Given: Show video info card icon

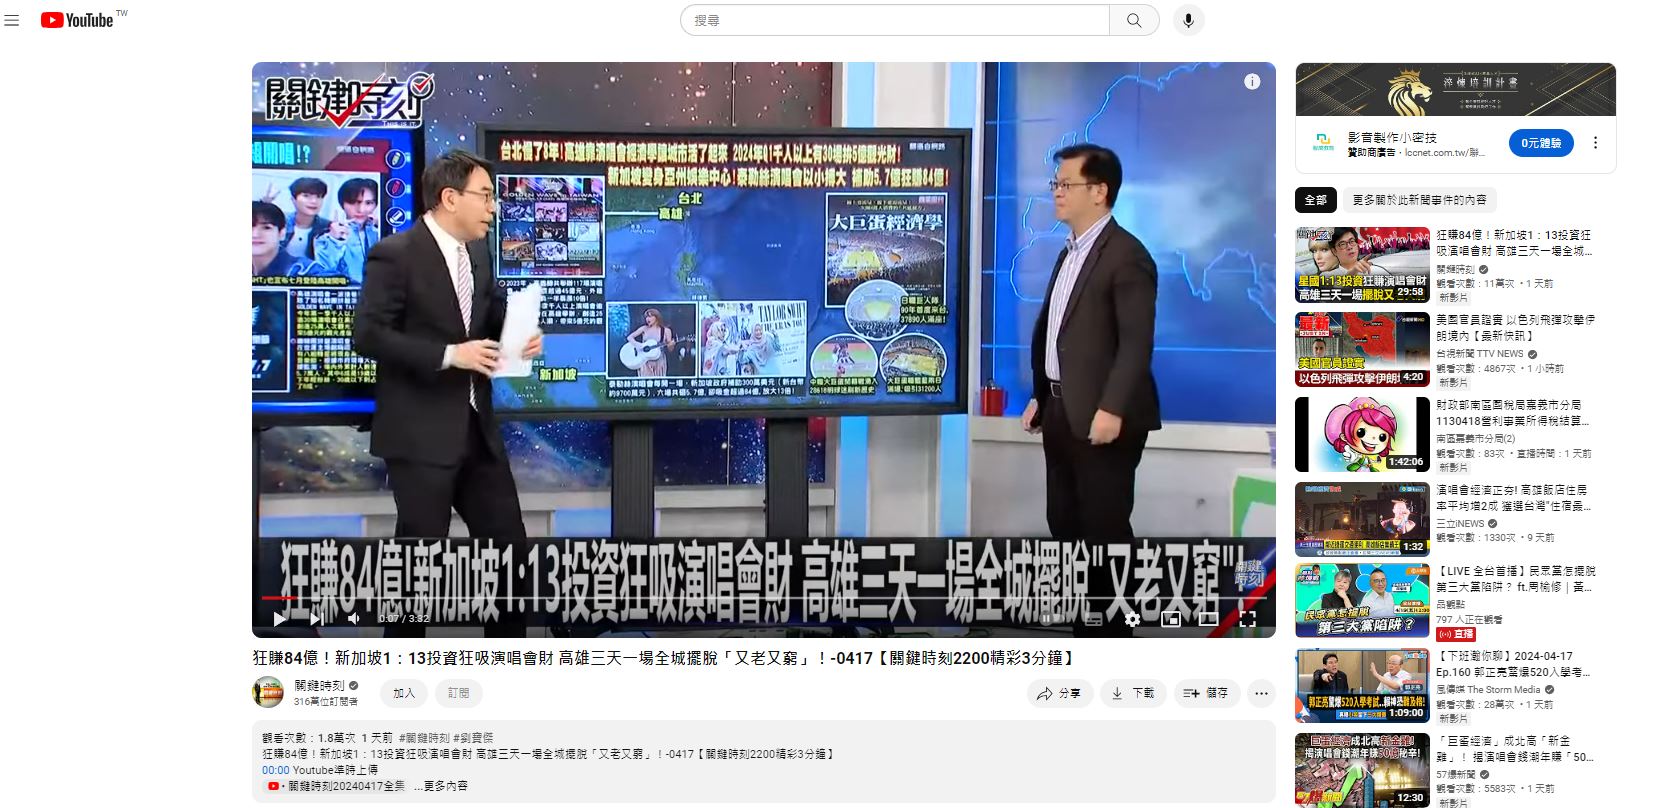Looking at the screenshot, I should 1252,82.
